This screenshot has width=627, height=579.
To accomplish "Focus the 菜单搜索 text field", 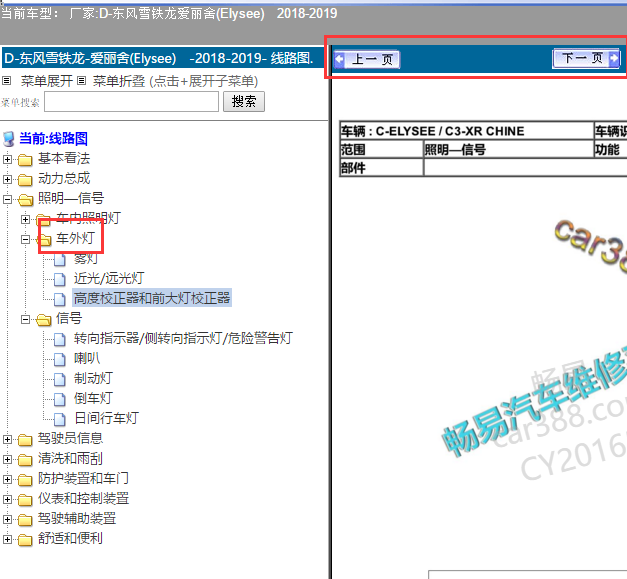I will (132, 102).
